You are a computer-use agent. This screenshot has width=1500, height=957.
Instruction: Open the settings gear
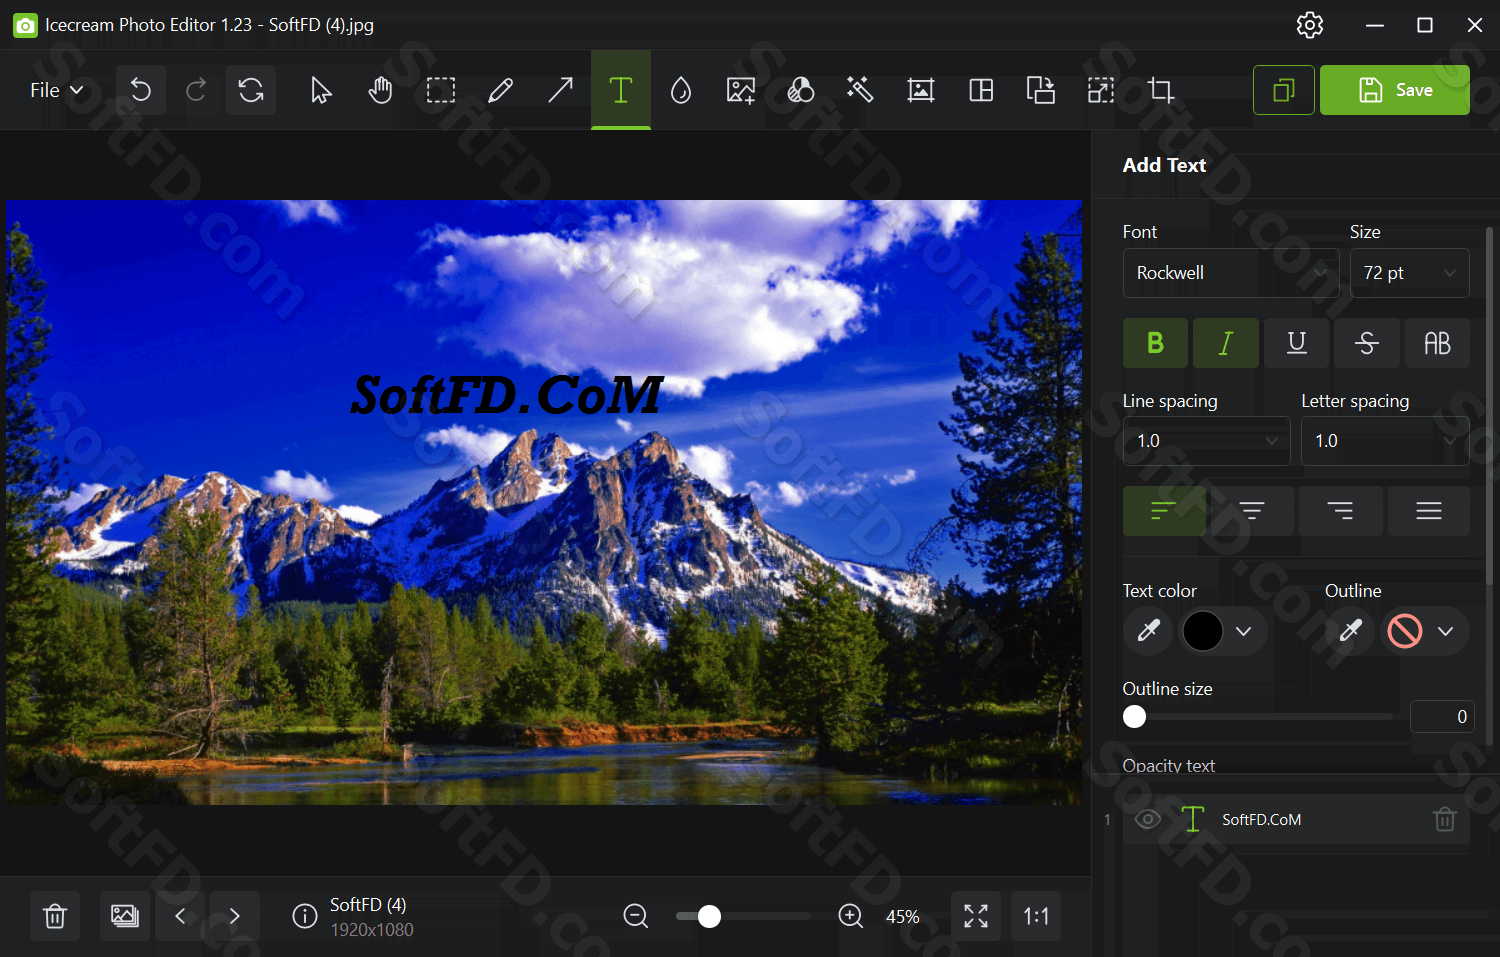1310,25
